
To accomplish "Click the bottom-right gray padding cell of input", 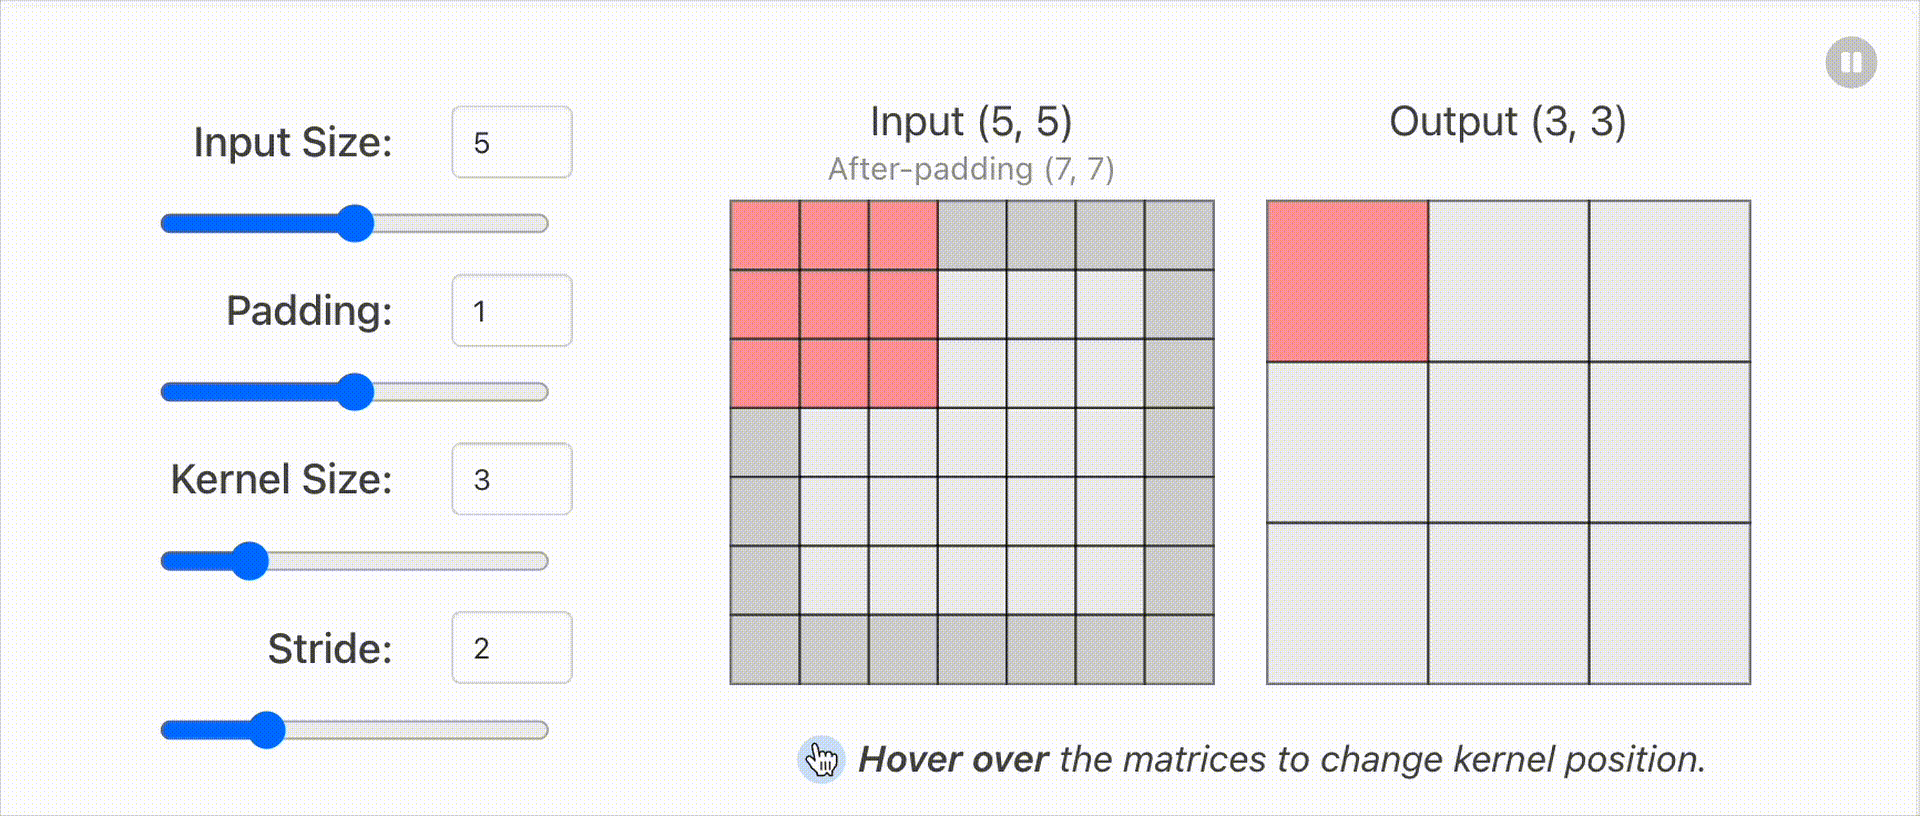I will coord(1179,649).
